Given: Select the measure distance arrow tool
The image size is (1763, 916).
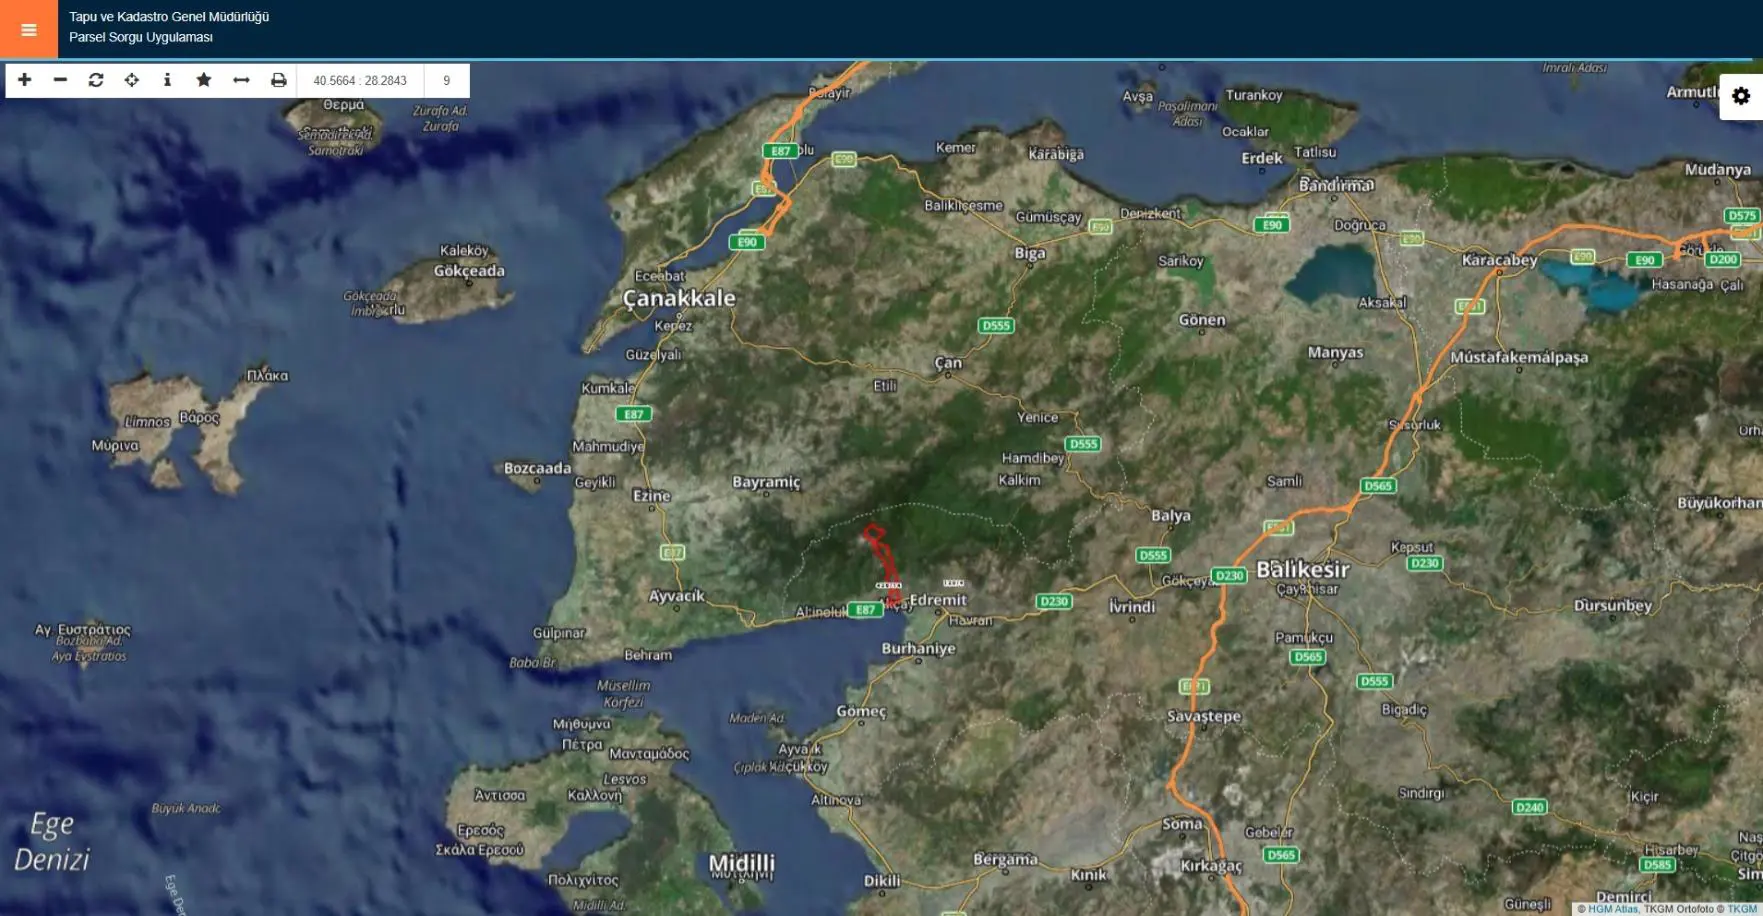Looking at the screenshot, I should [x=241, y=80].
